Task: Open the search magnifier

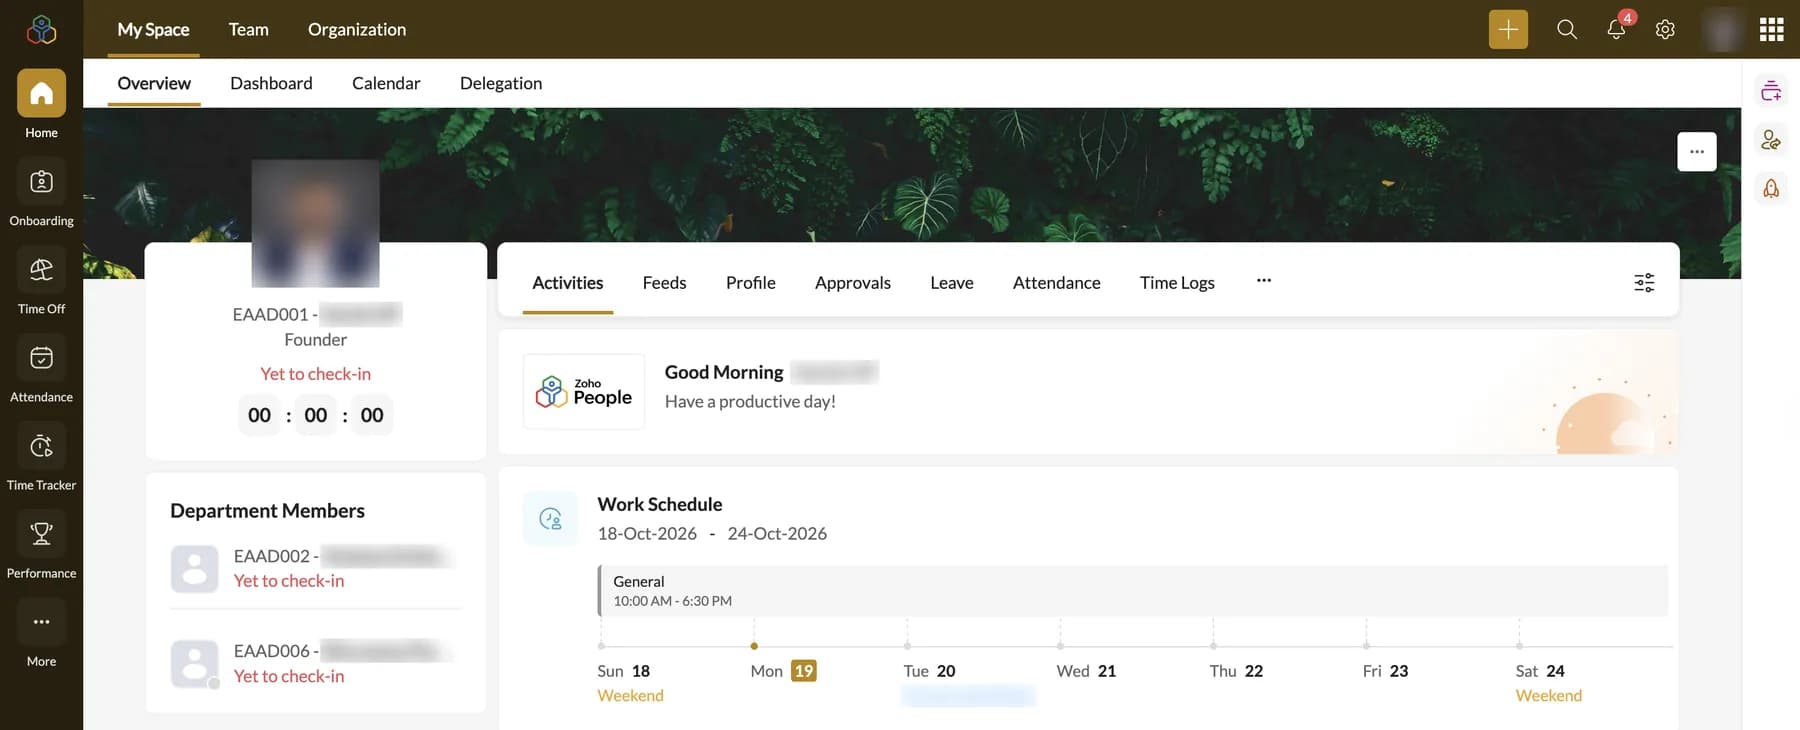Action: click(1567, 29)
